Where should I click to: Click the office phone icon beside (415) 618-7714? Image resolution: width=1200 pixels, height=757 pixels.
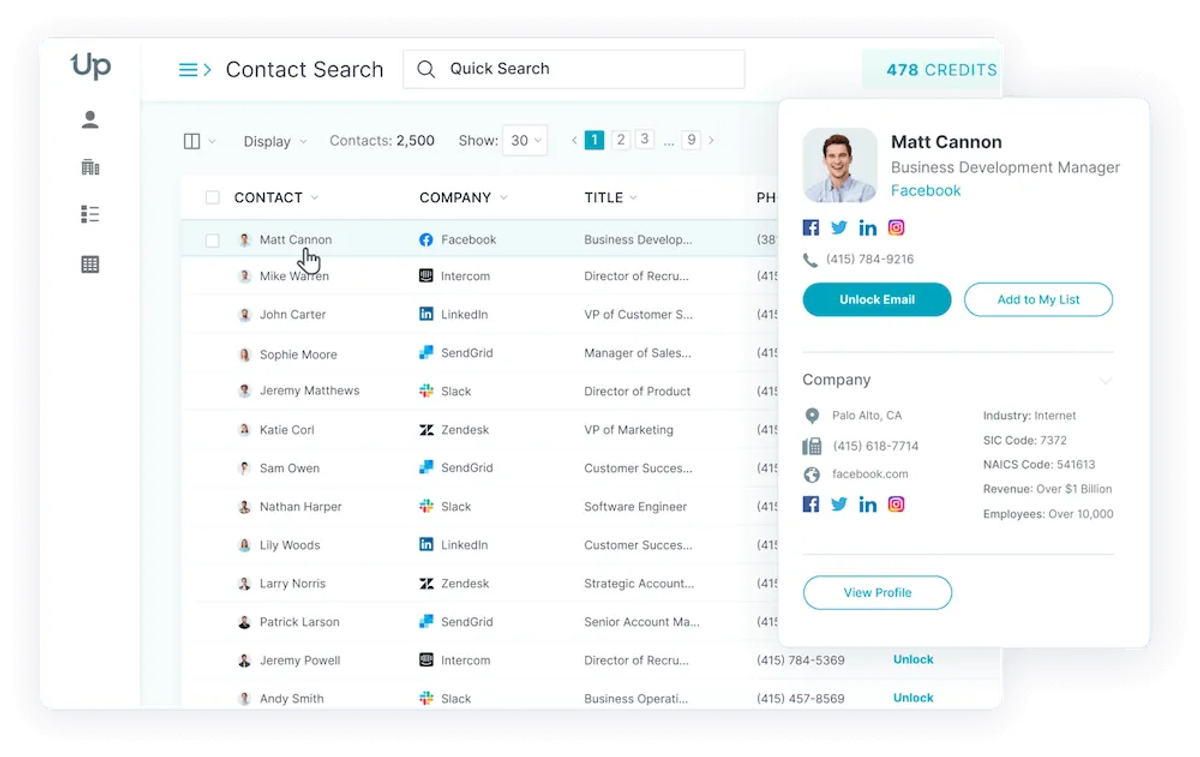pos(812,446)
